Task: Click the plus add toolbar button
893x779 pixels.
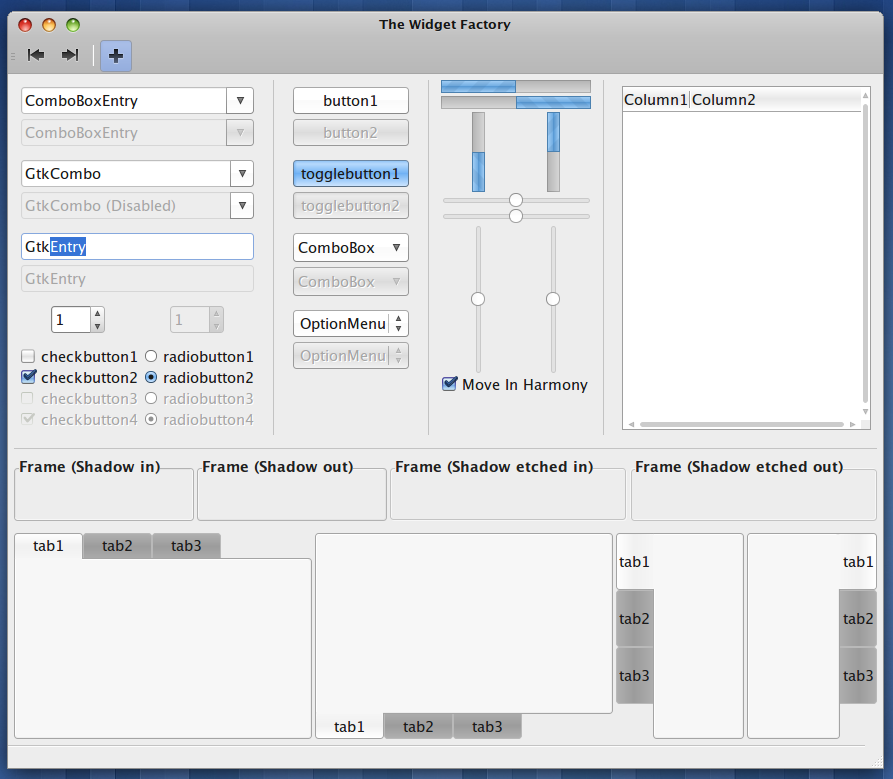Action: click(x=116, y=56)
